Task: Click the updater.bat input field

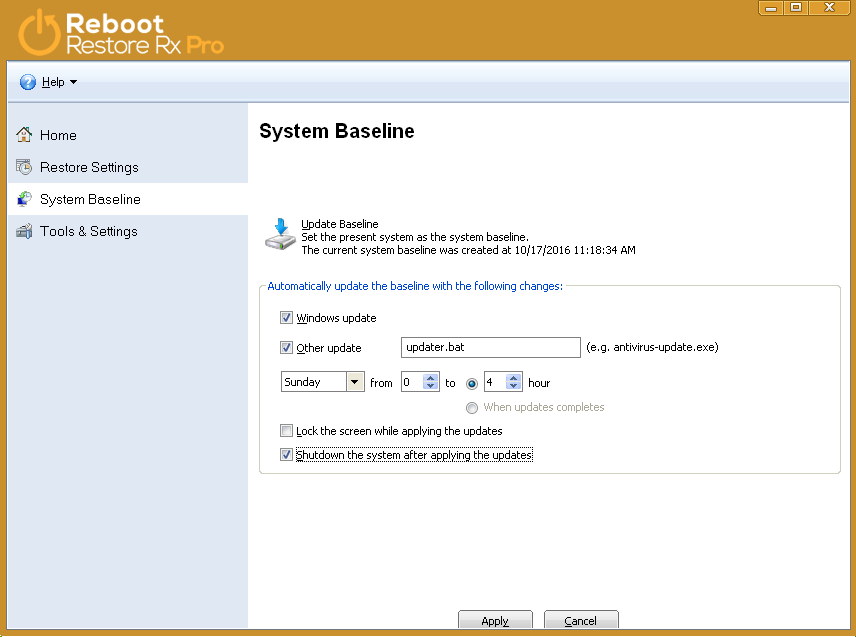Action: [490, 347]
